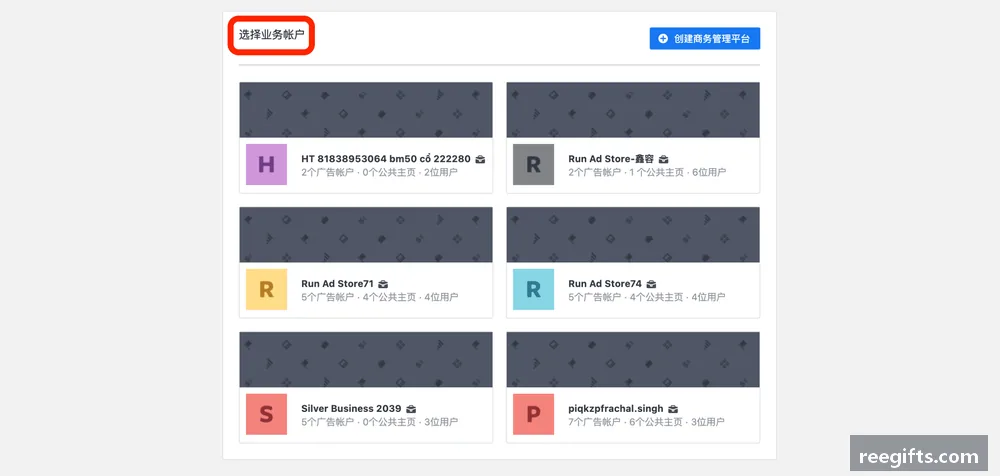Click stats text 2个广告帐户 · 0个公共主页 · 2位用户

pyautogui.click(x=379, y=172)
